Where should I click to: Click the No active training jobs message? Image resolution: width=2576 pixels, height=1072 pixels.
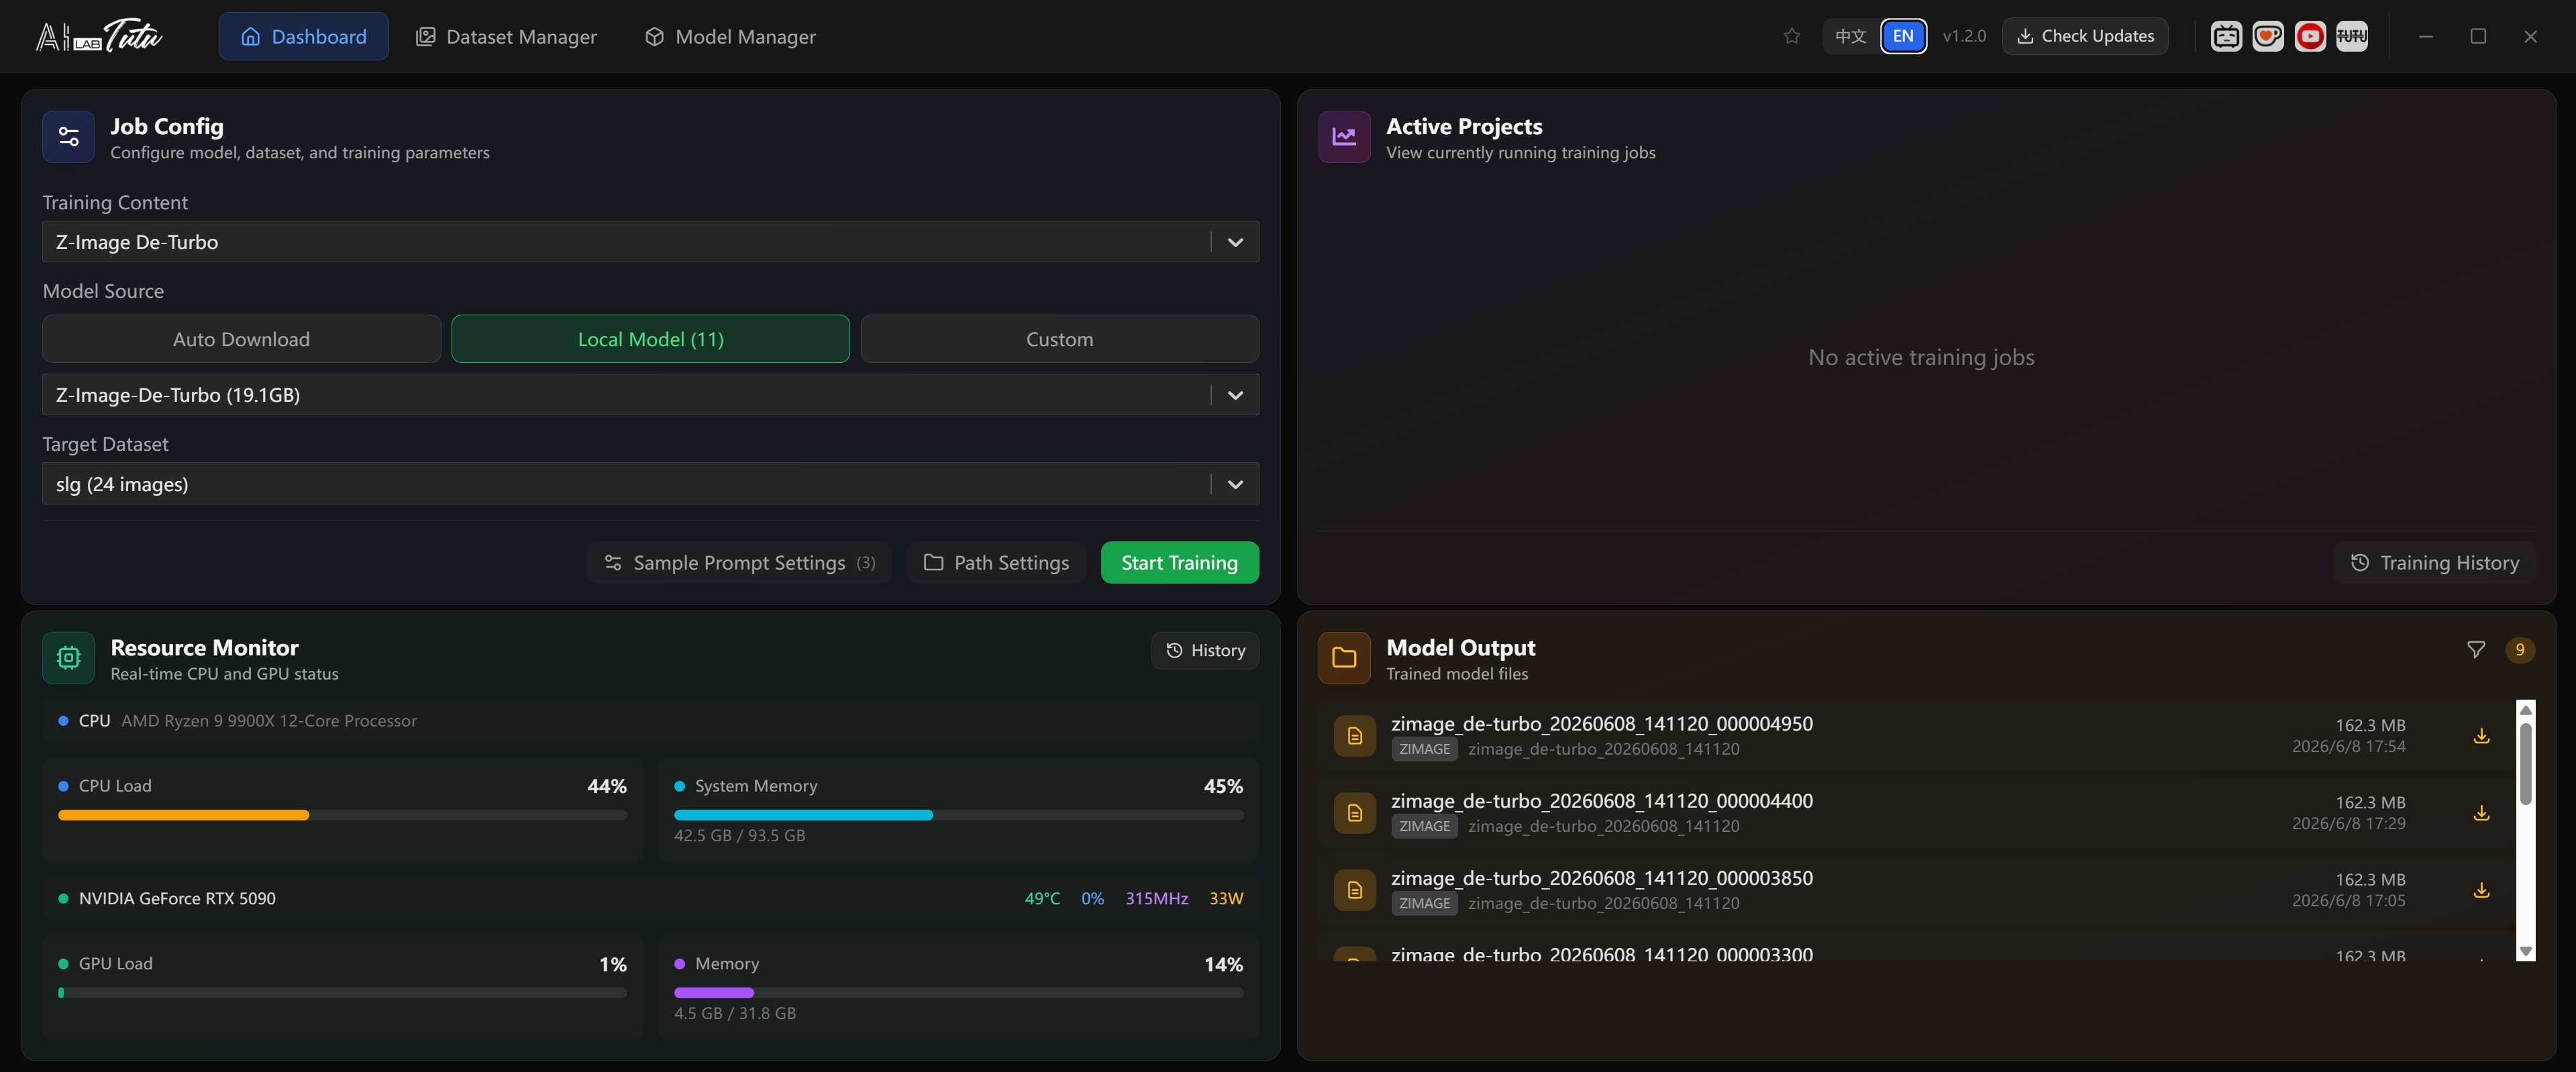(1921, 357)
